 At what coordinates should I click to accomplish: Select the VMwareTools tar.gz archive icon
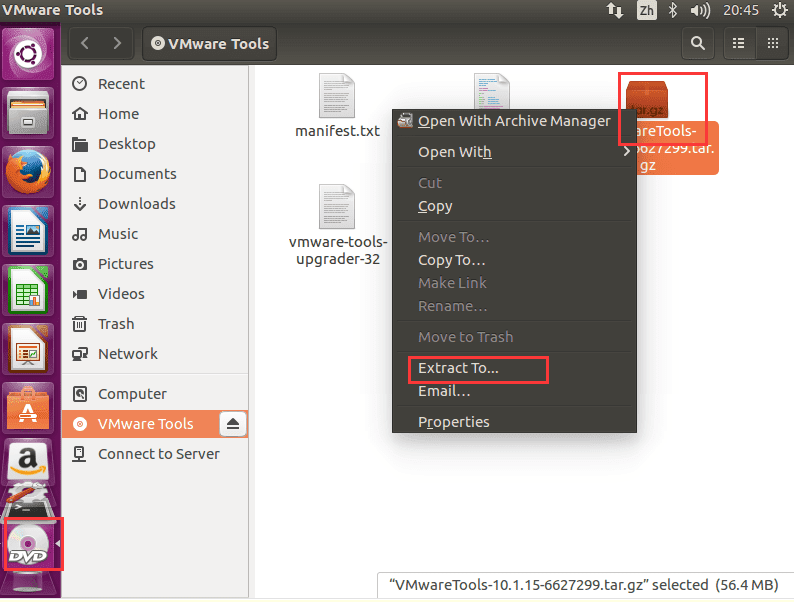click(x=647, y=98)
